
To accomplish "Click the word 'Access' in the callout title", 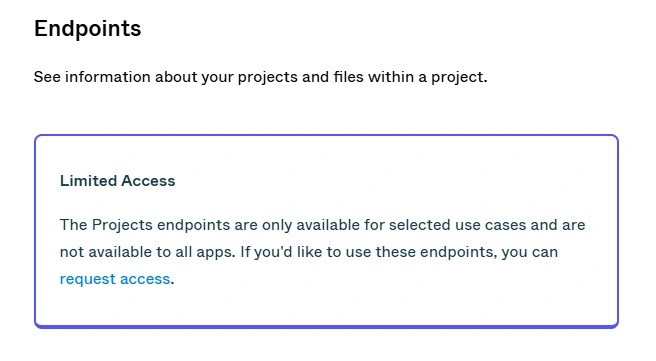I will tap(149, 181).
